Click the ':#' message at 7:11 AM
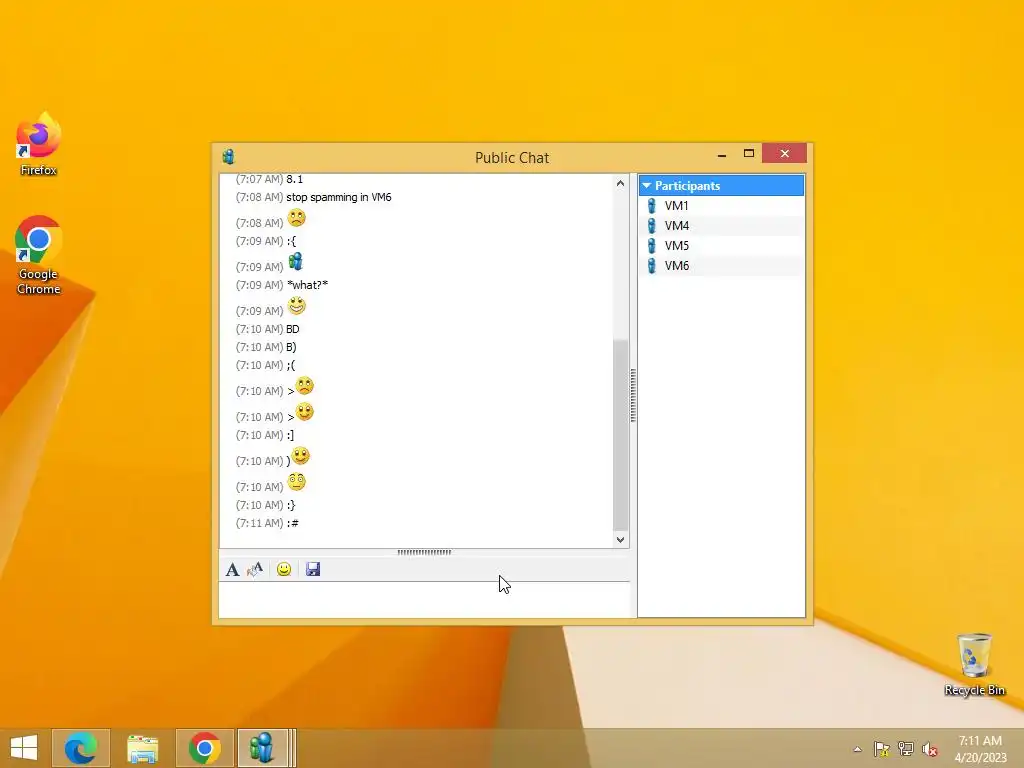Image resolution: width=1024 pixels, height=768 pixels. [x=293, y=523]
